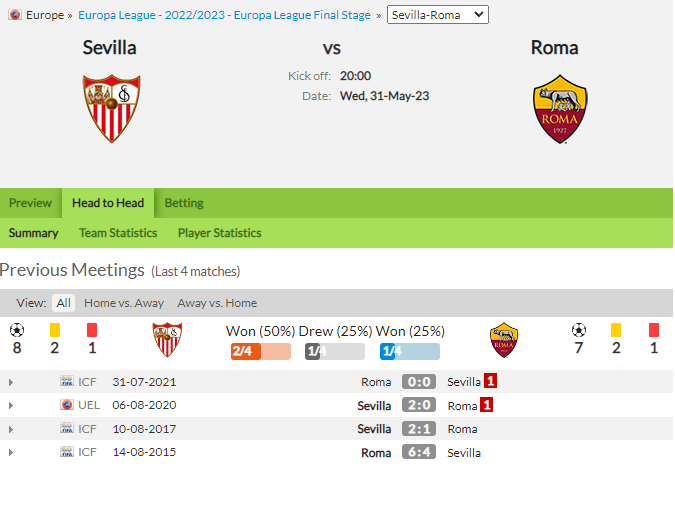The image size is (675, 520).
Task: Click Sevilla's goals football icon
Action: coord(17,330)
